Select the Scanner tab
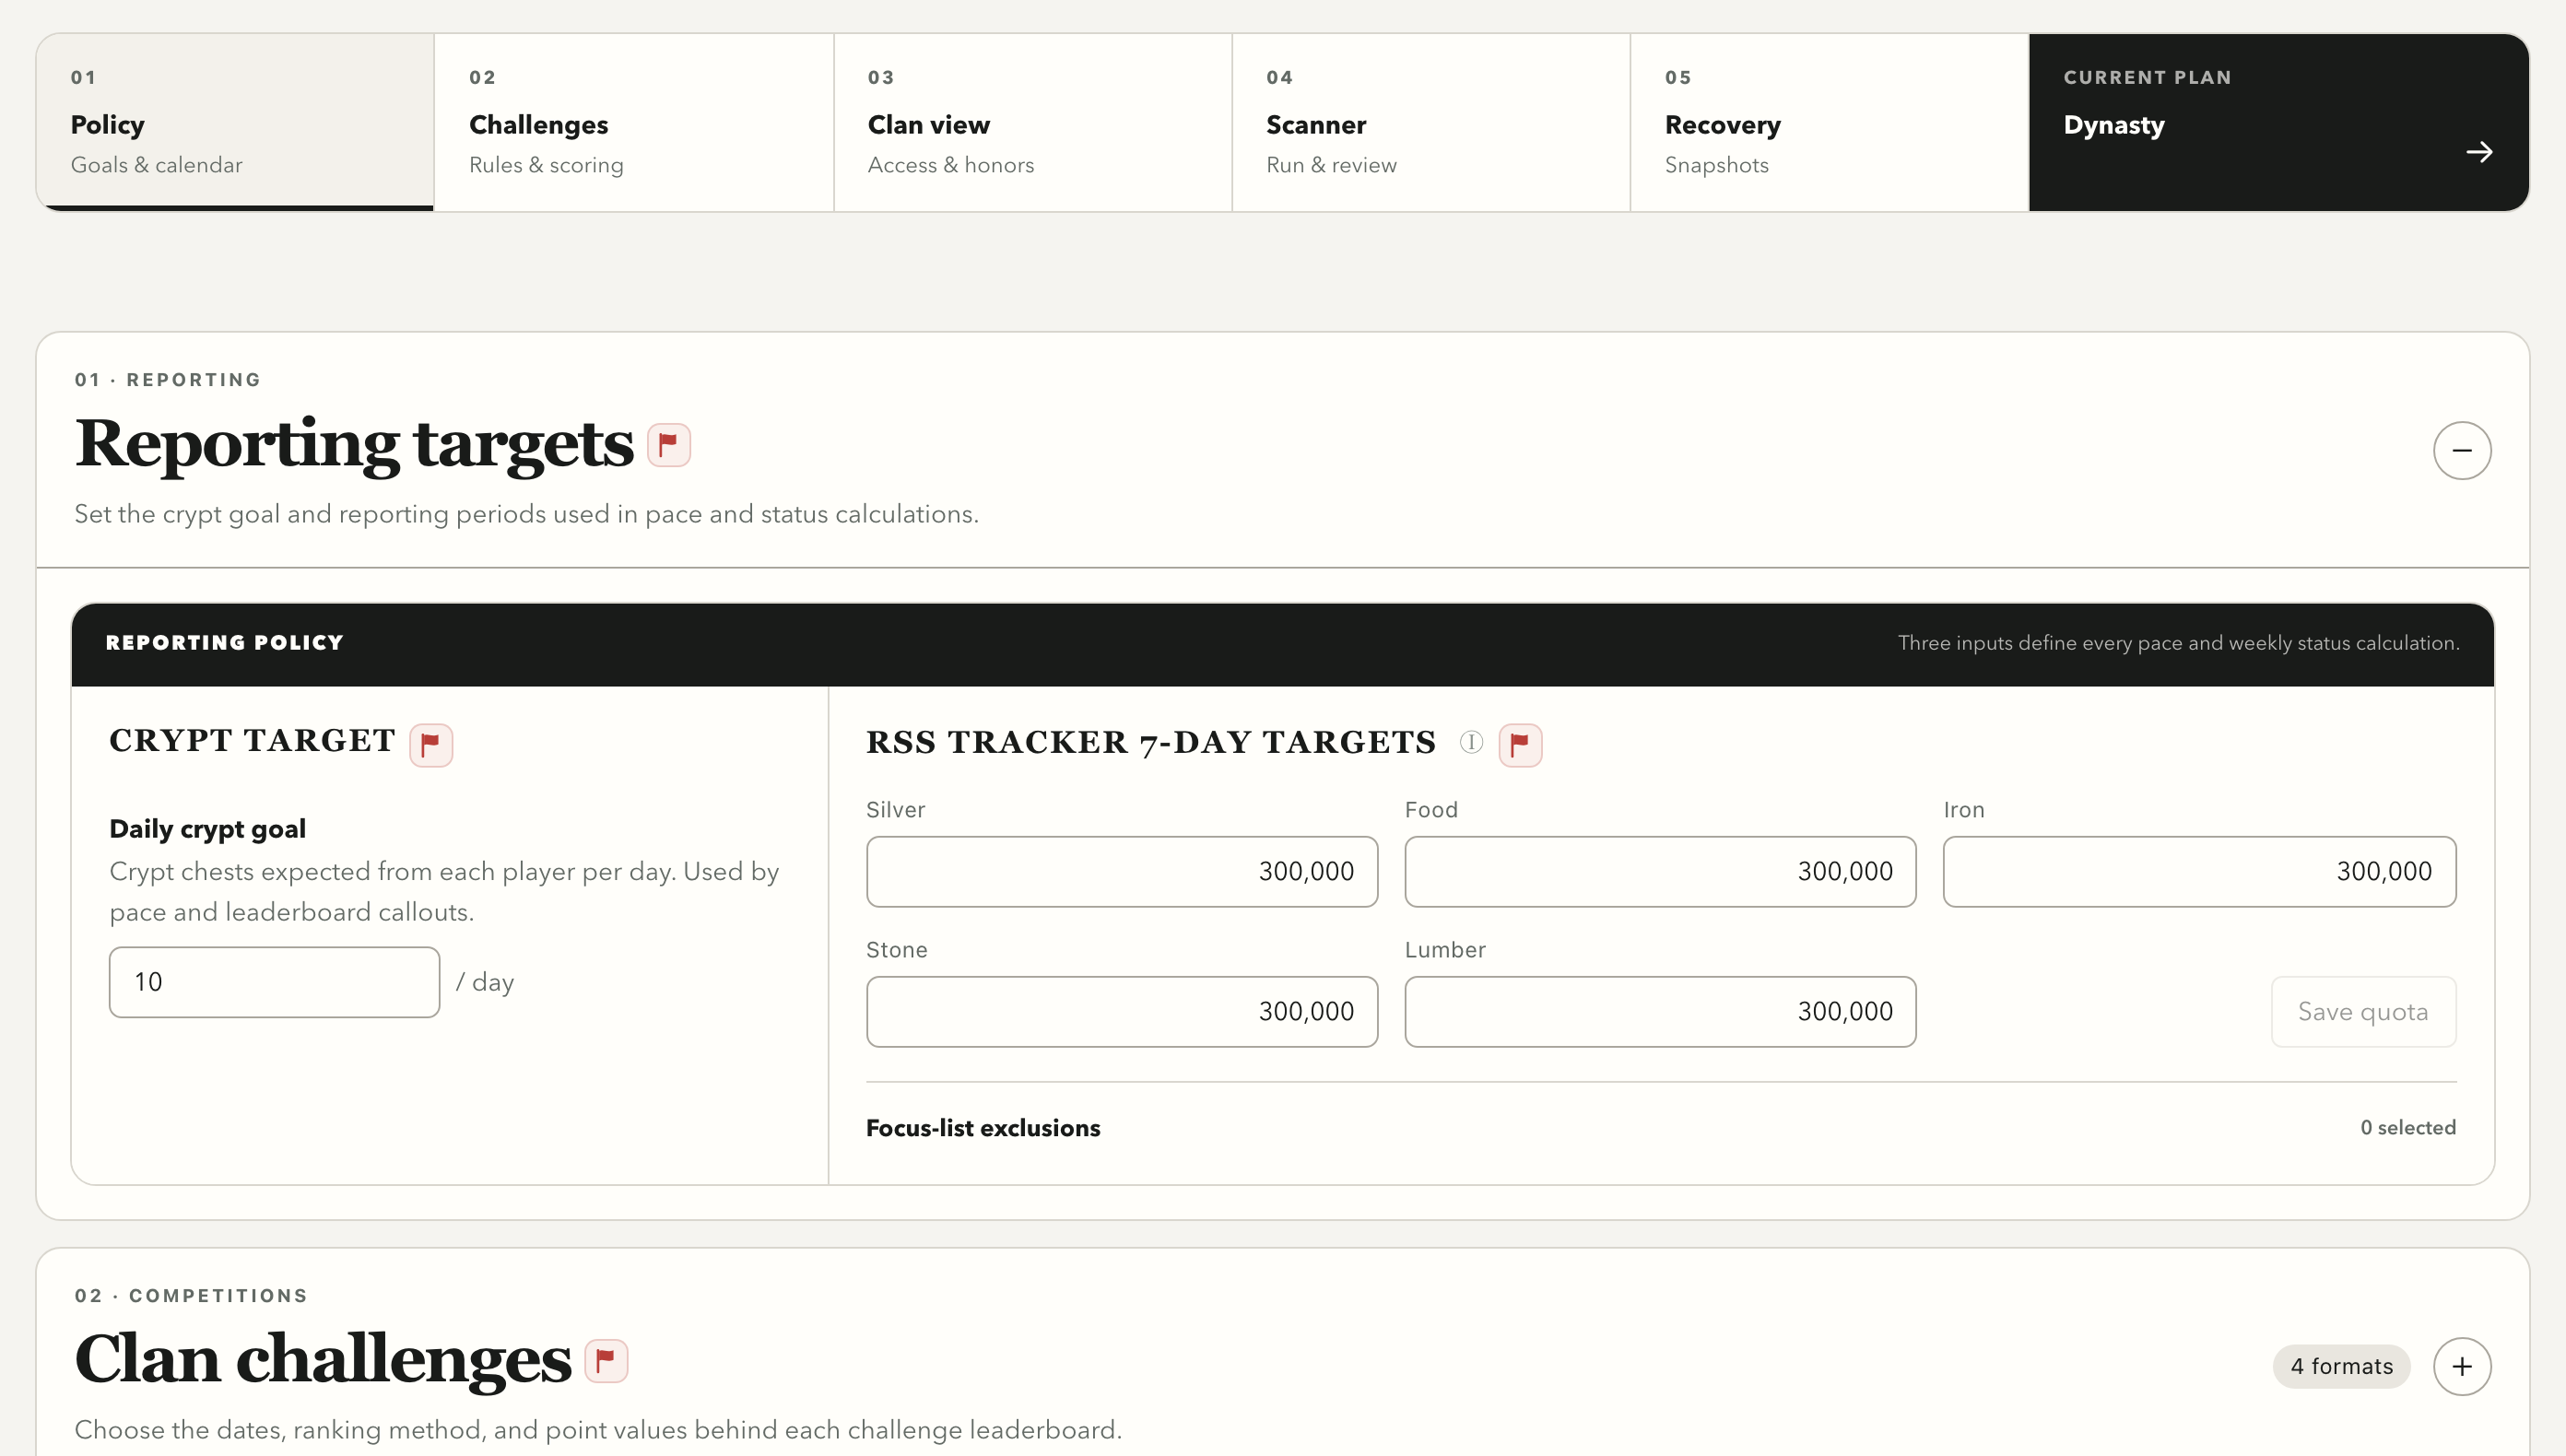The height and width of the screenshot is (1456, 2566). [x=1431, y=122]
